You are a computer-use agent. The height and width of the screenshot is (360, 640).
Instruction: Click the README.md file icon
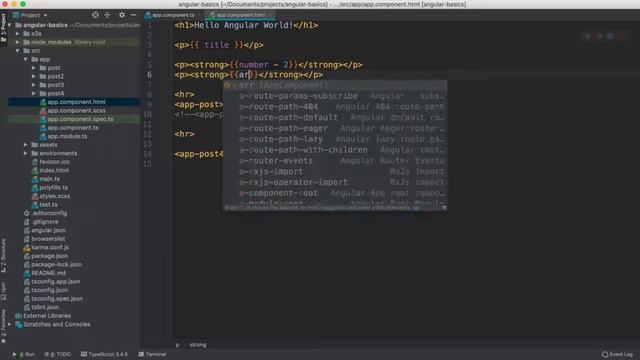coord(27,273)
